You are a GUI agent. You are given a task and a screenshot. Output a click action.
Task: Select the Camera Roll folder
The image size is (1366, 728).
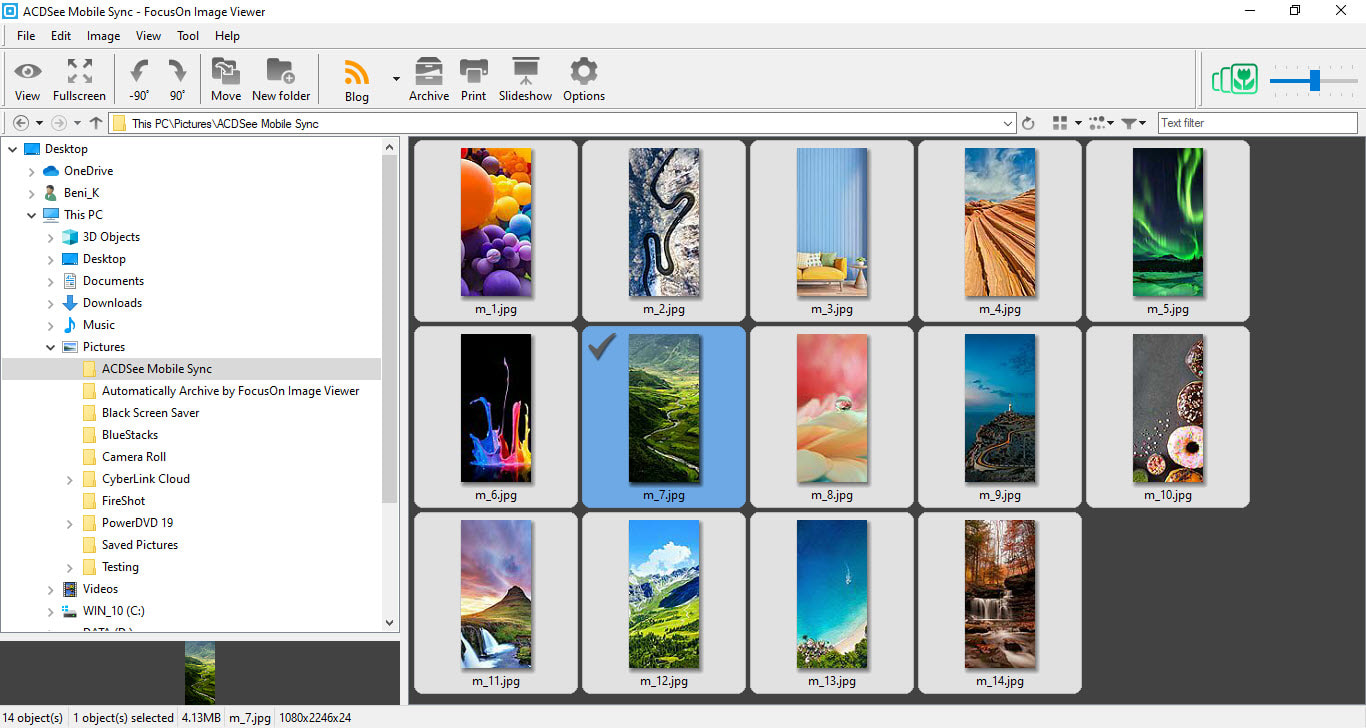pos(134,457)
